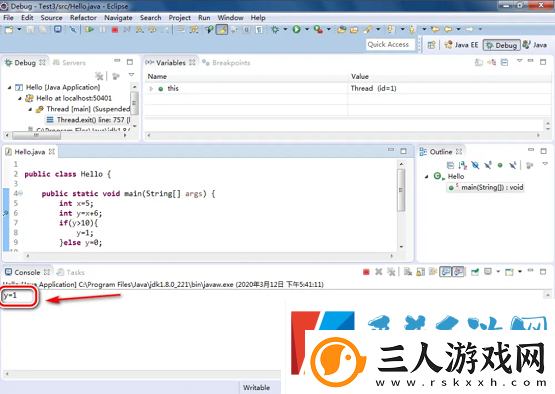Click the Step Into toolbar icon
Screen dimensions: 555x394
[x=140, y=30]
